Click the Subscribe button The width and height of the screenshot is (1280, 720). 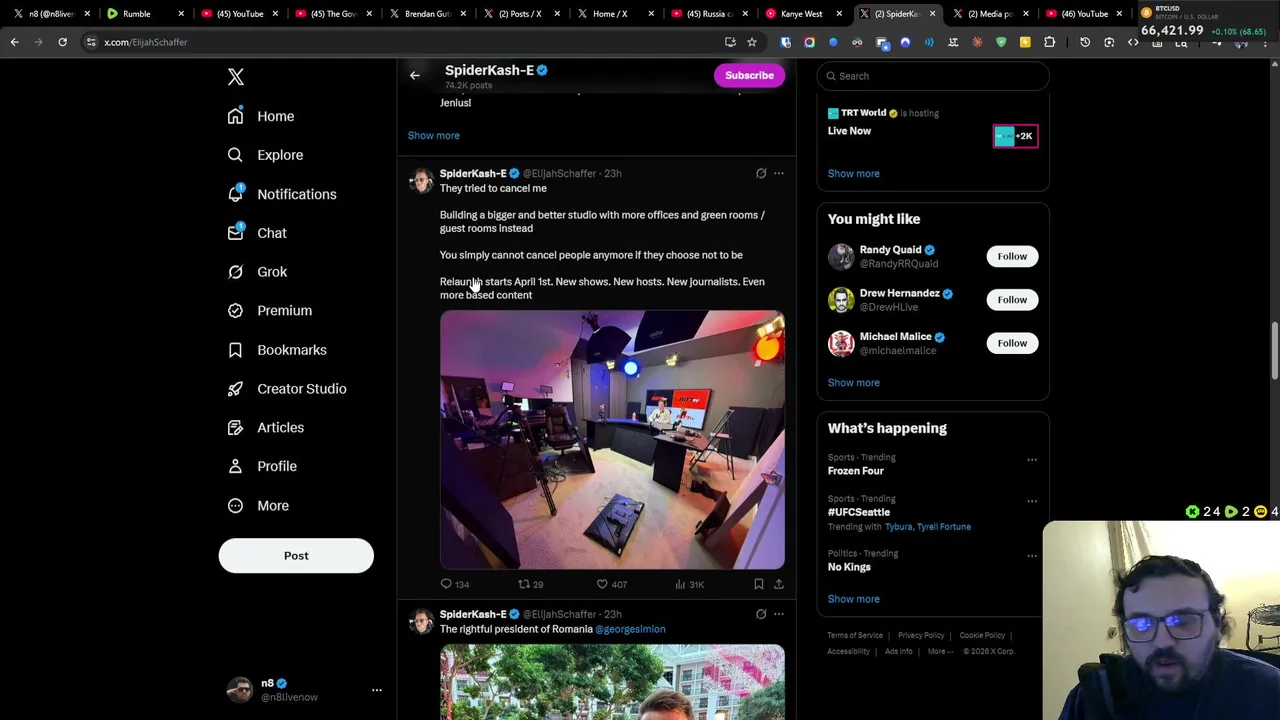click(x=749, y=75)
